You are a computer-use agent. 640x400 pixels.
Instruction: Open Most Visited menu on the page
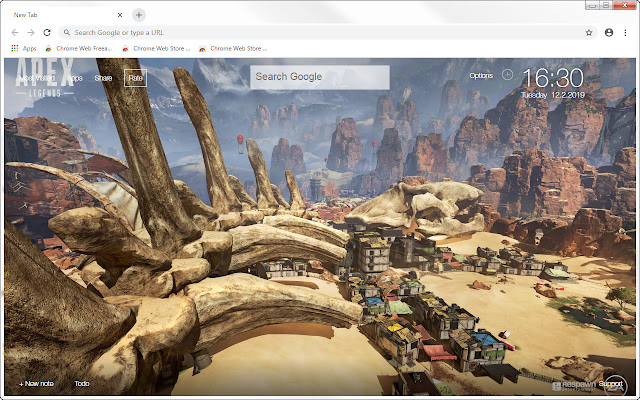37,78
